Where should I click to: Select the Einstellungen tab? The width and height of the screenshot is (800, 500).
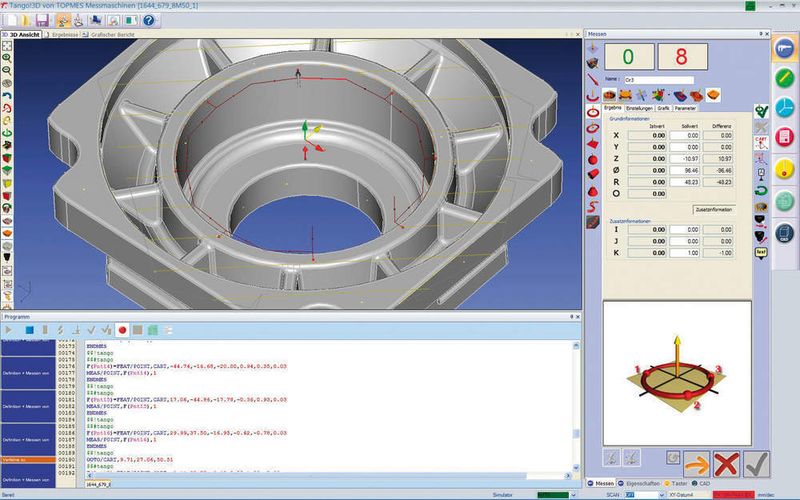point(639,108)
